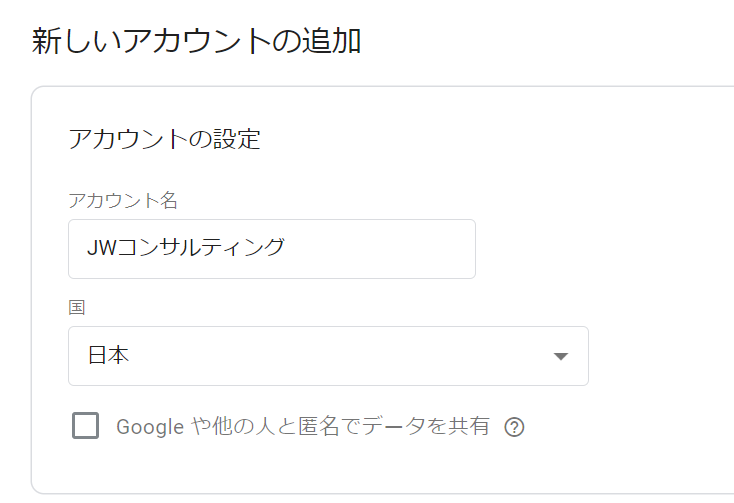
Task: Click the 国 label above the dropdown
Action: click(76, 307)
